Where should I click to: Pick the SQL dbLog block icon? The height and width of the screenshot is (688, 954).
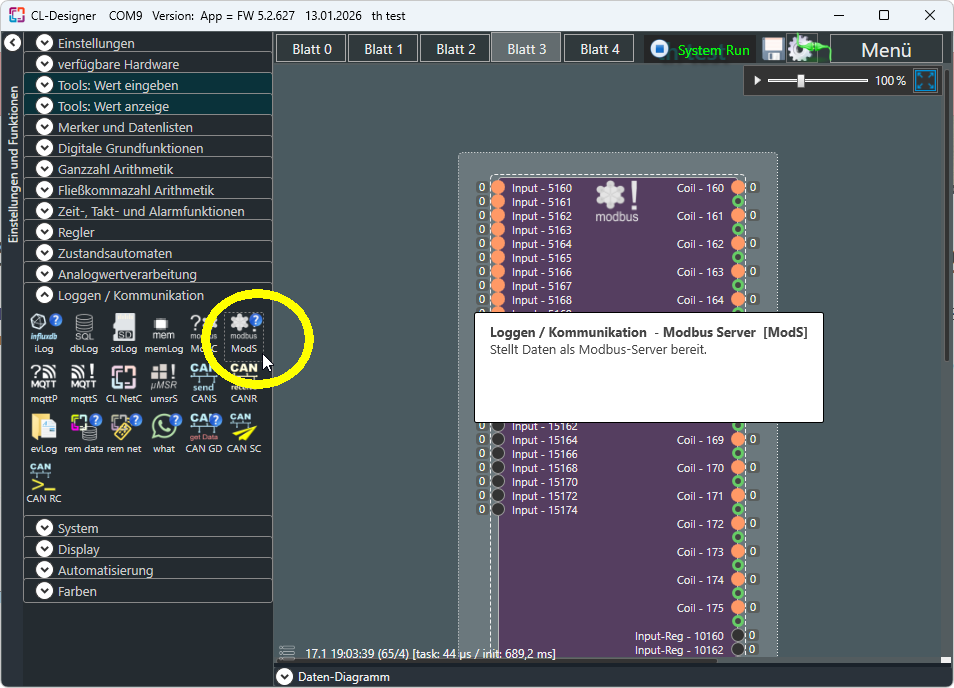84,327
